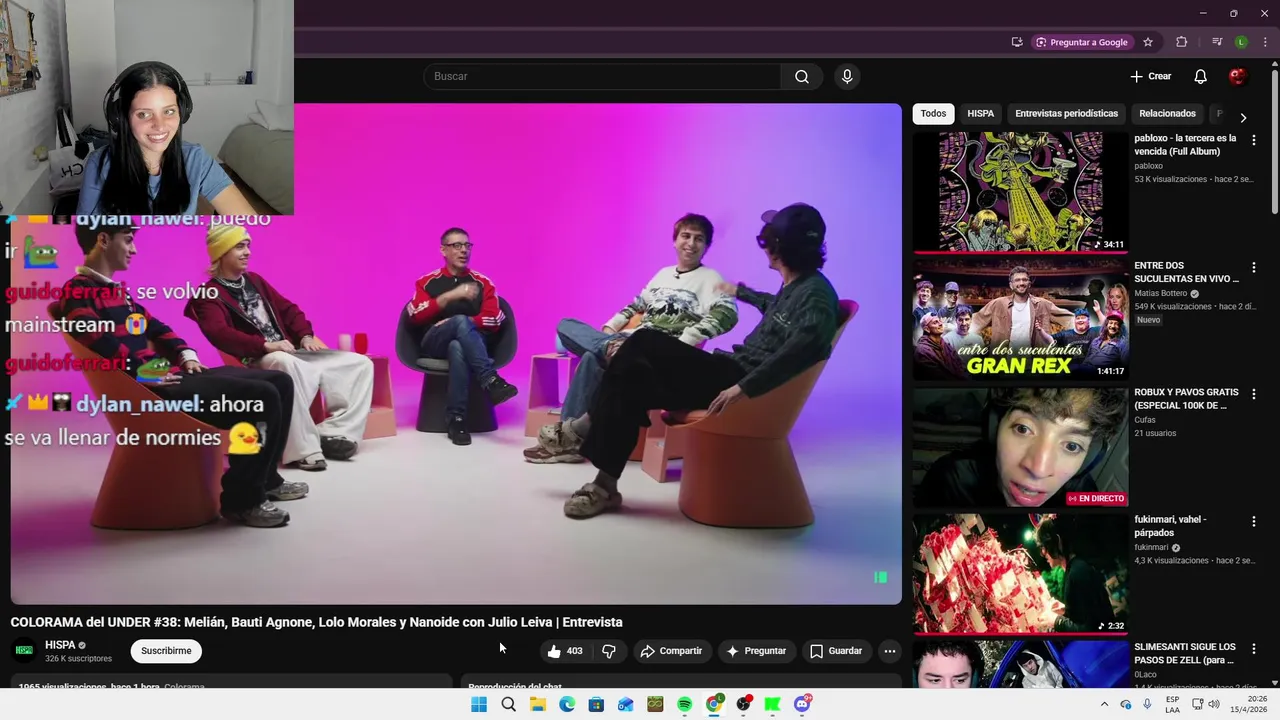Viewport: 1280px width, 720px height.
Task: Select the Relacionados filter chip
Action: click(x=1167, y=114)
